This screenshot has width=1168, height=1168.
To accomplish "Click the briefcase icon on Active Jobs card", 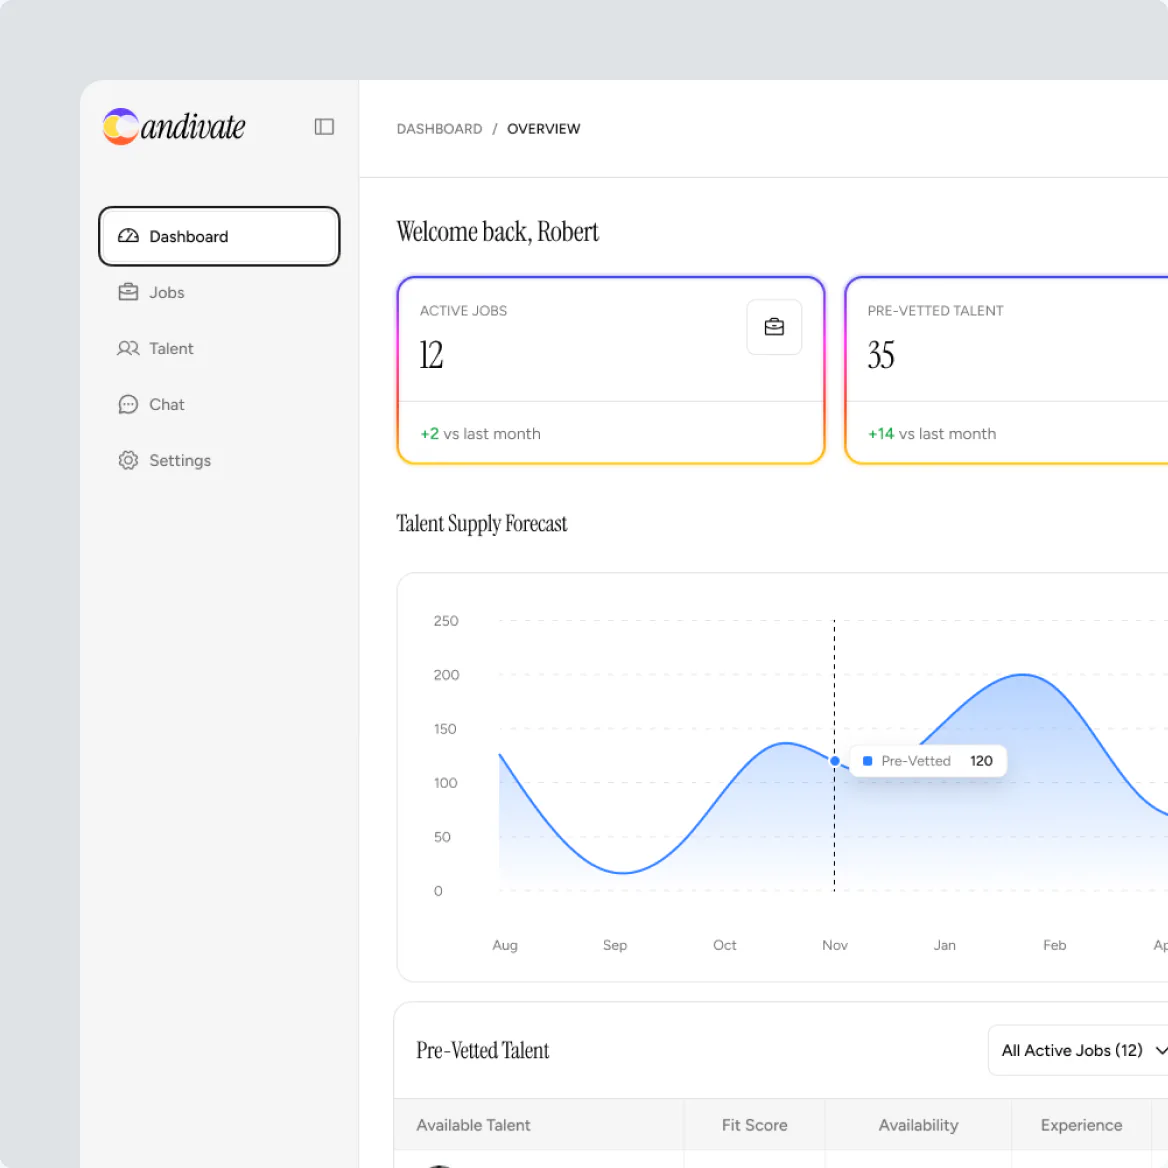I will 774,327.
